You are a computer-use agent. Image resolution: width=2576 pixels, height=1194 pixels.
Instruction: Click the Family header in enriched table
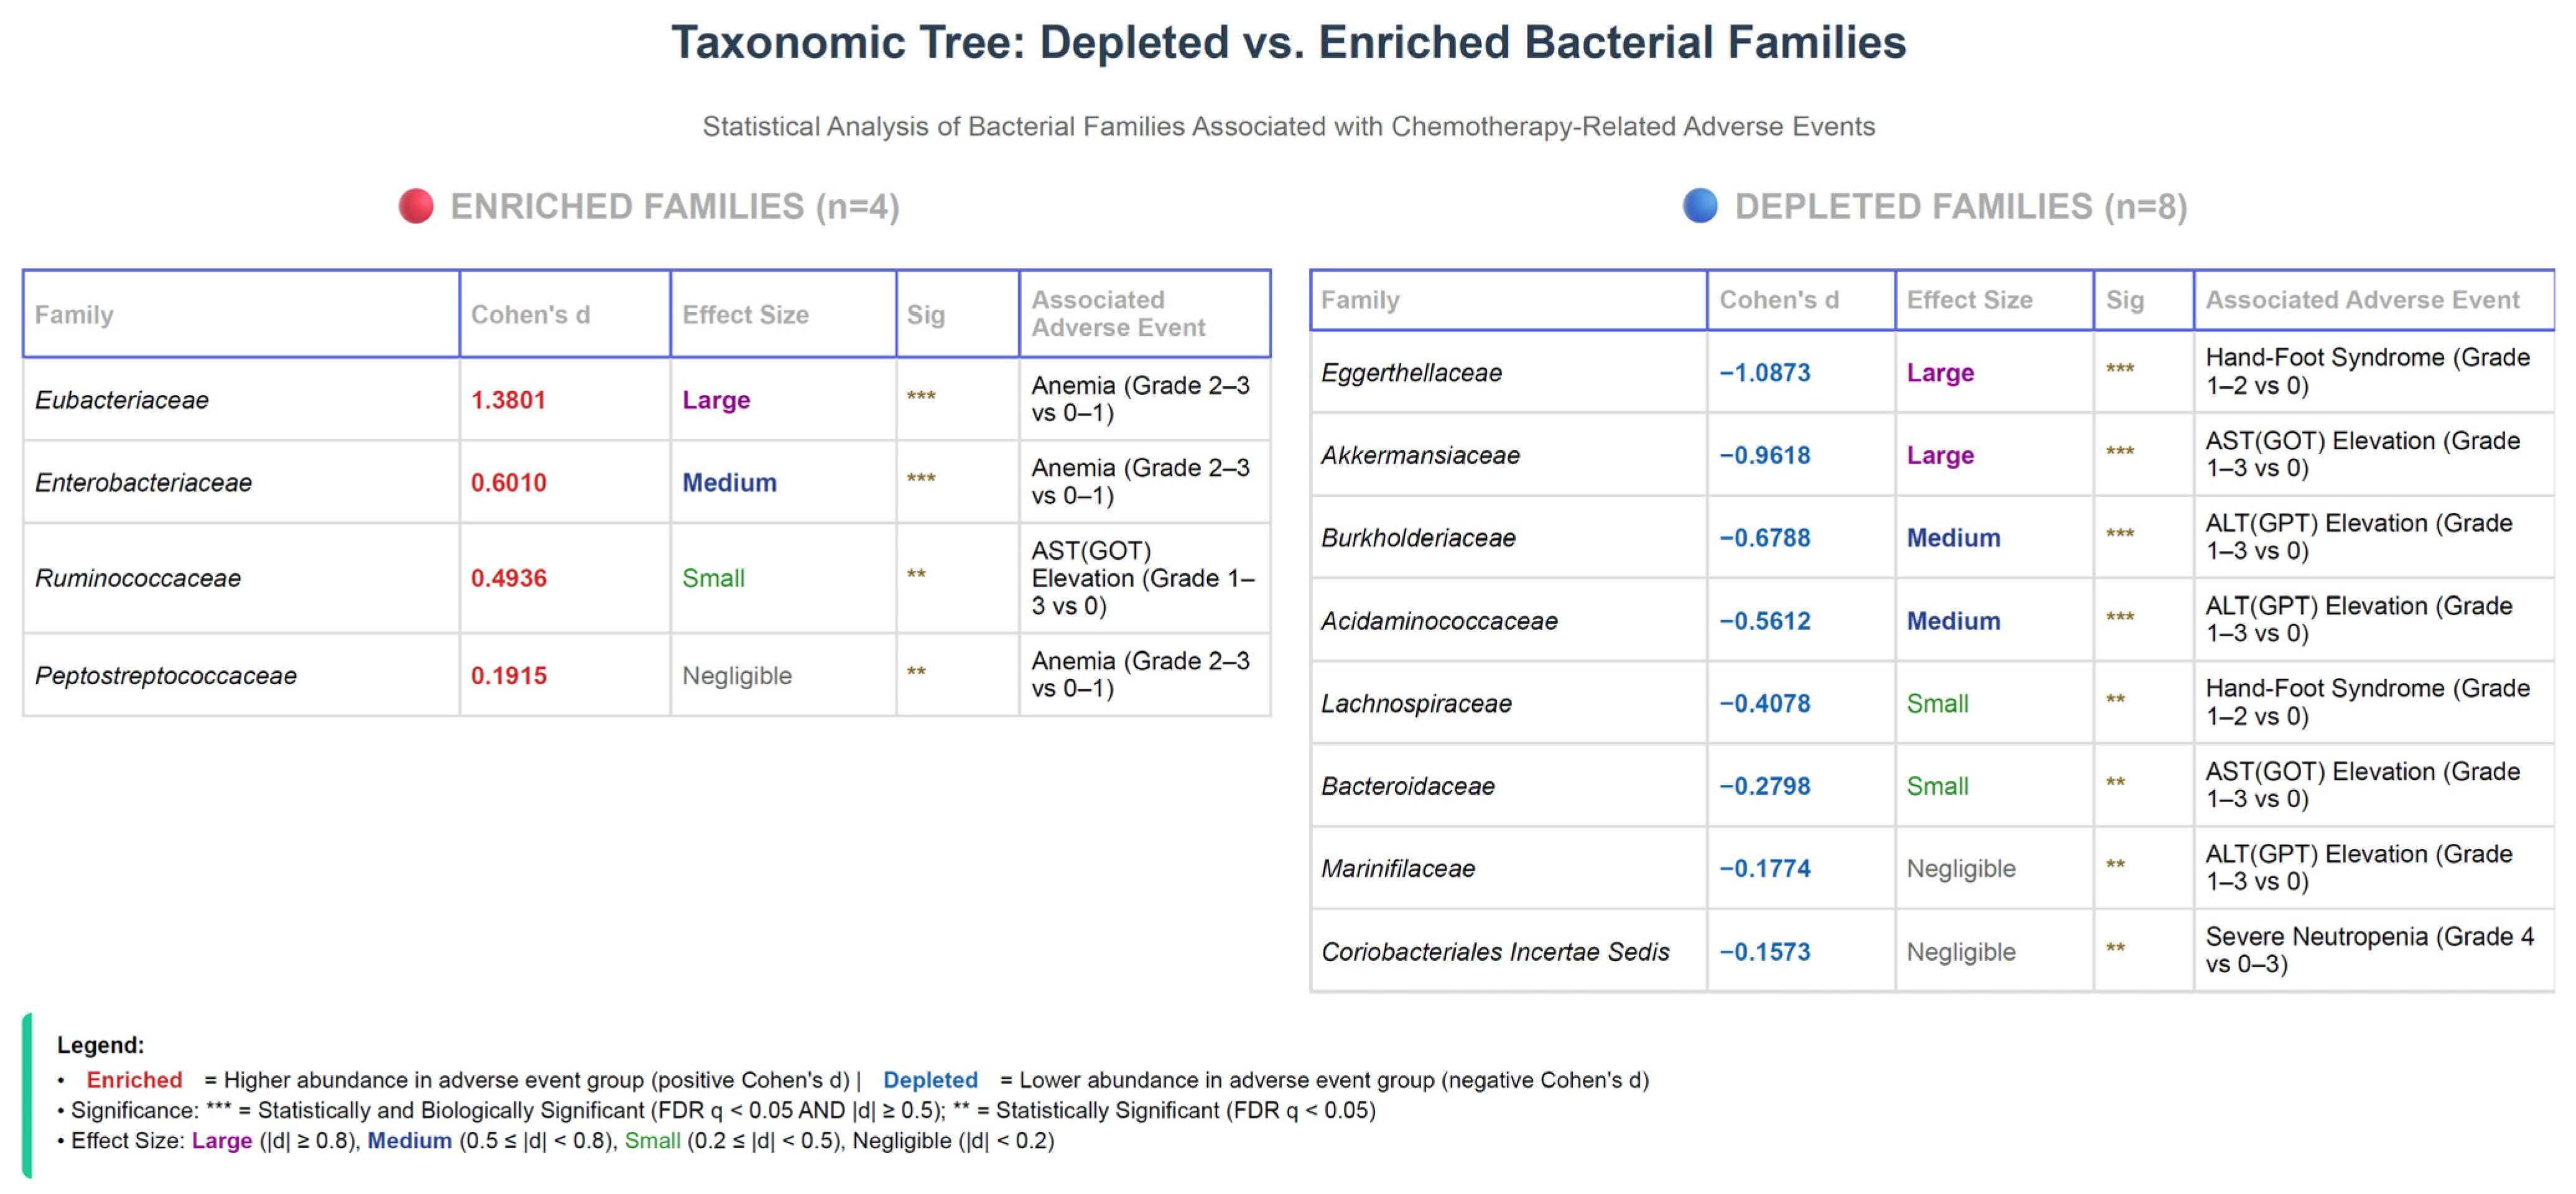[x=74, y=314]
